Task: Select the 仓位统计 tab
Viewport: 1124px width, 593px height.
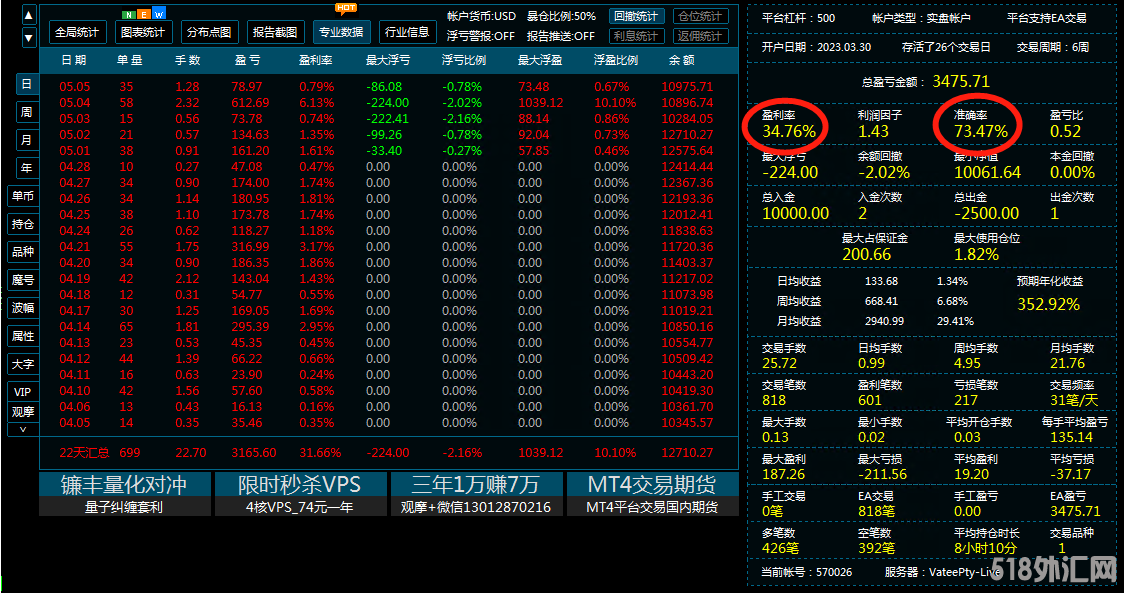Action: (701, 16)
